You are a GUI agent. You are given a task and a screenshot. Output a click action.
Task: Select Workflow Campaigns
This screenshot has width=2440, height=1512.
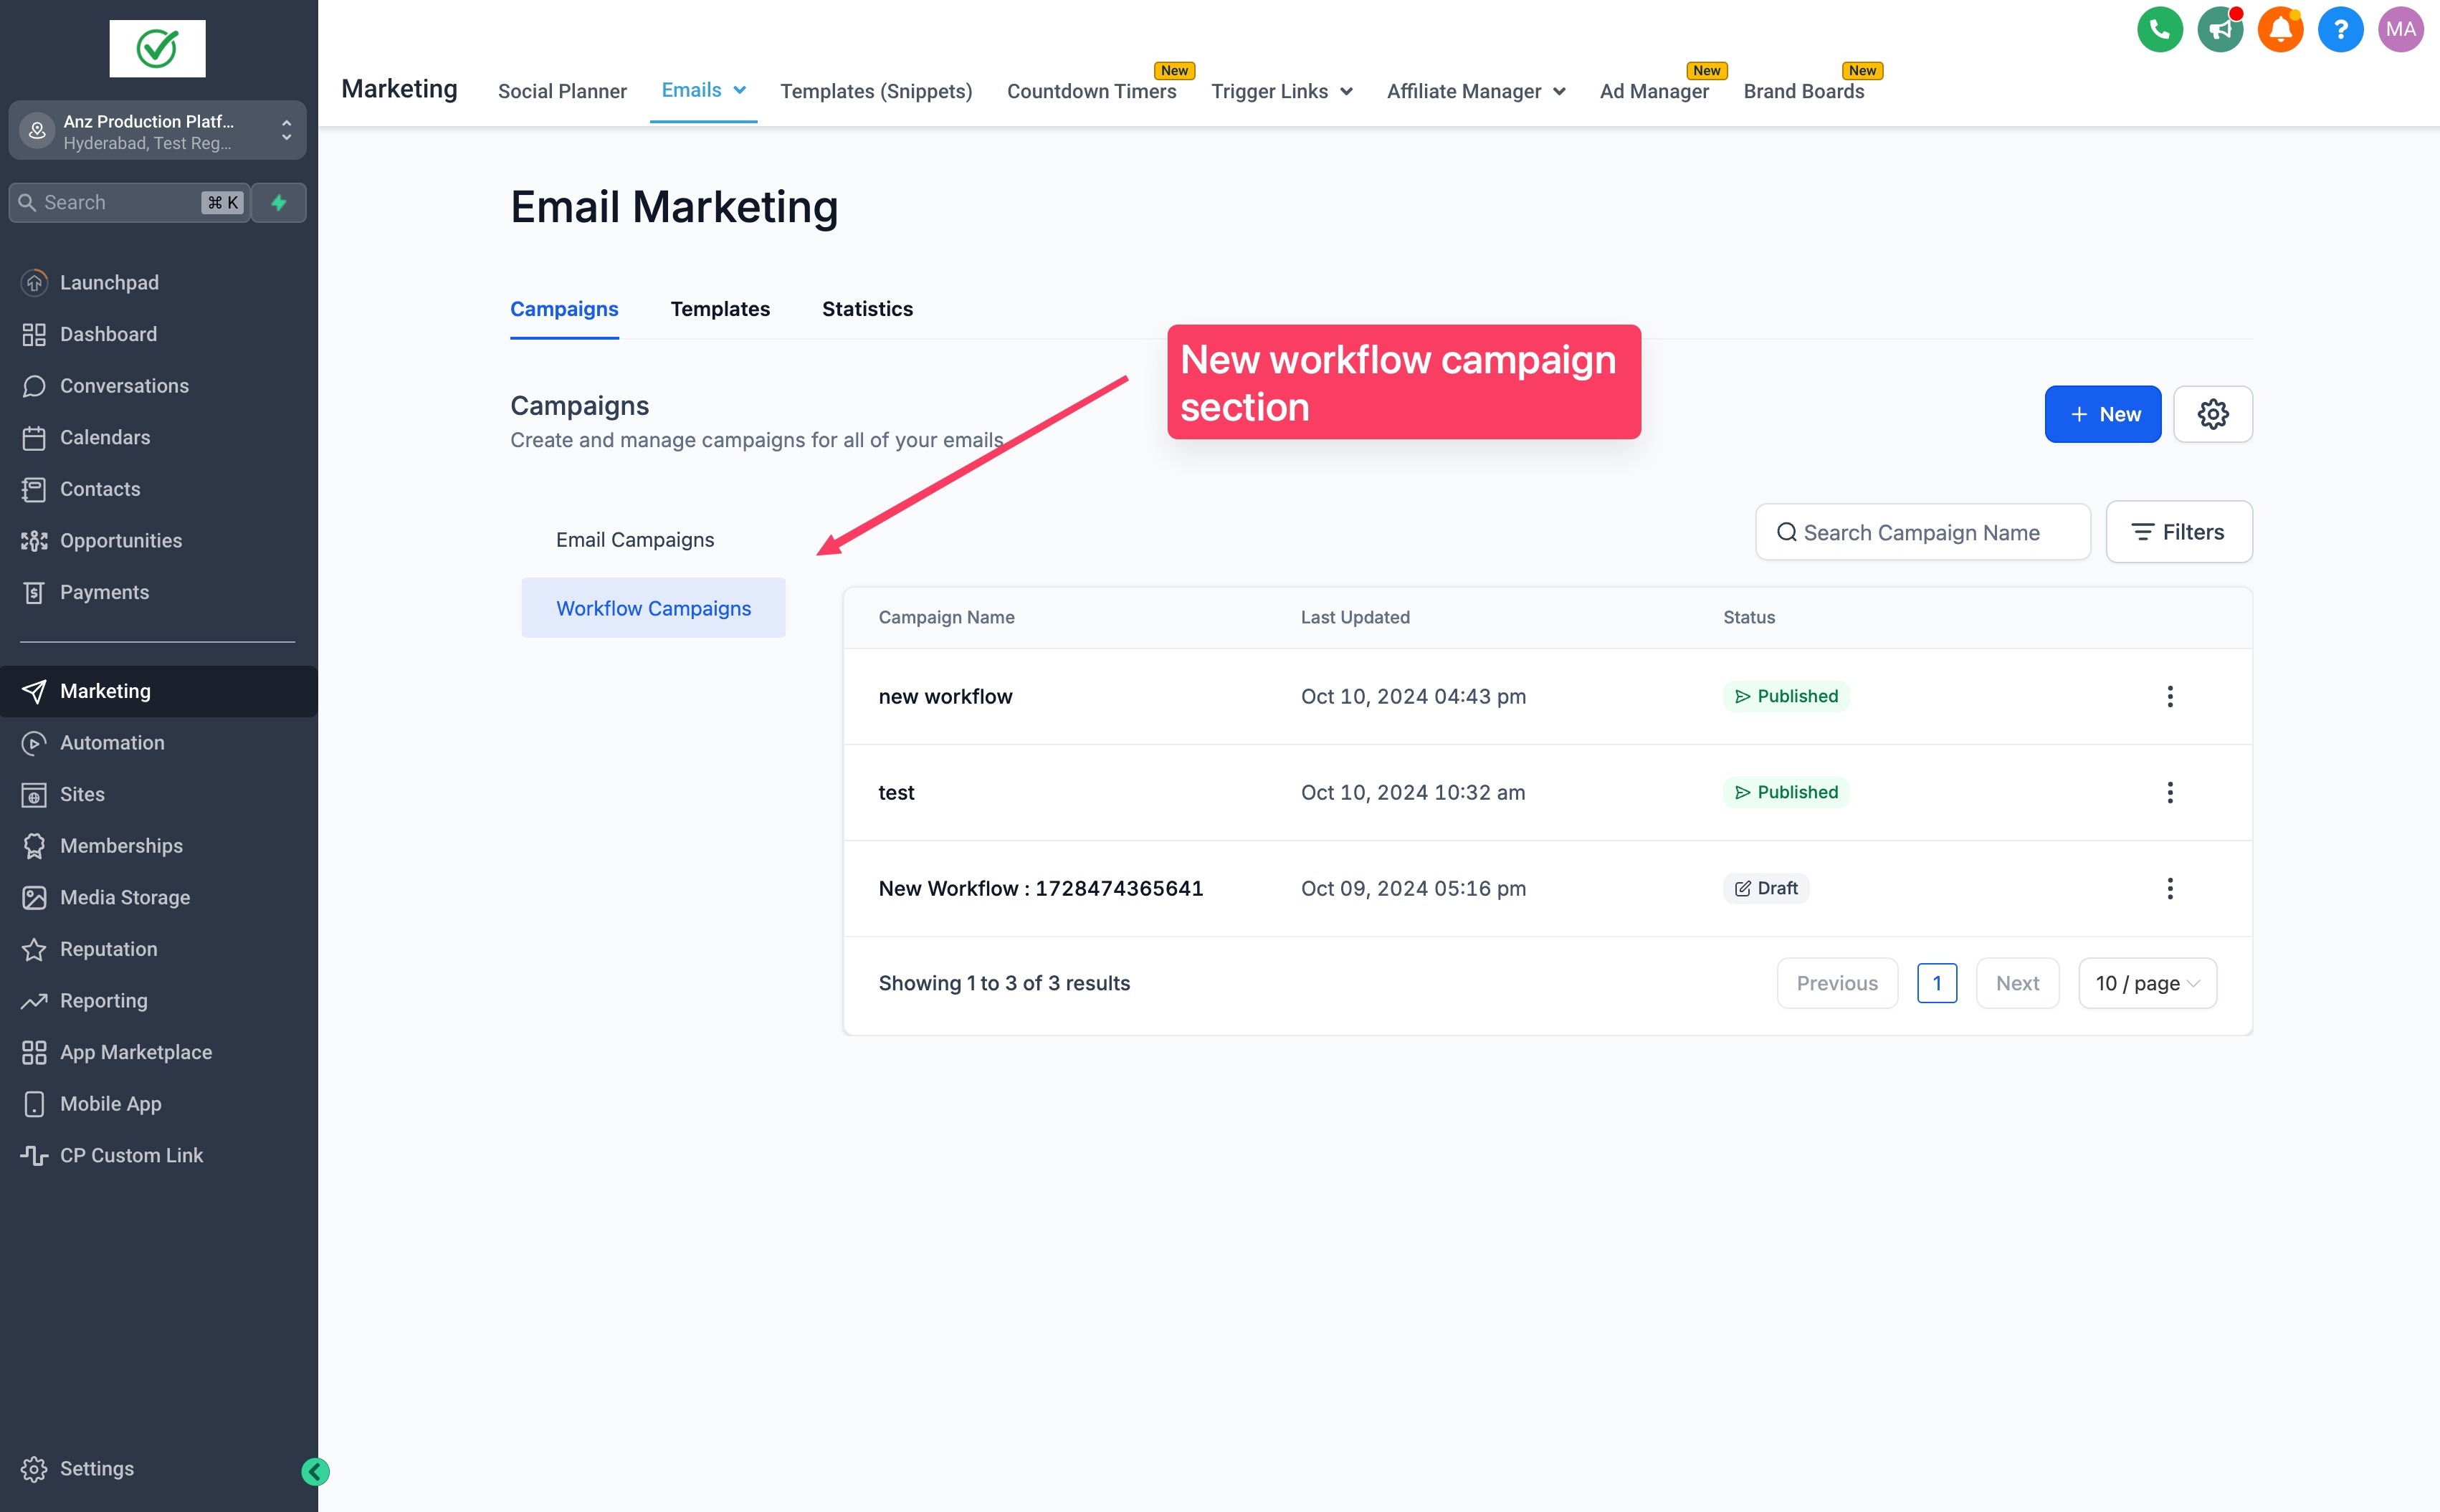tap(653, 607)
